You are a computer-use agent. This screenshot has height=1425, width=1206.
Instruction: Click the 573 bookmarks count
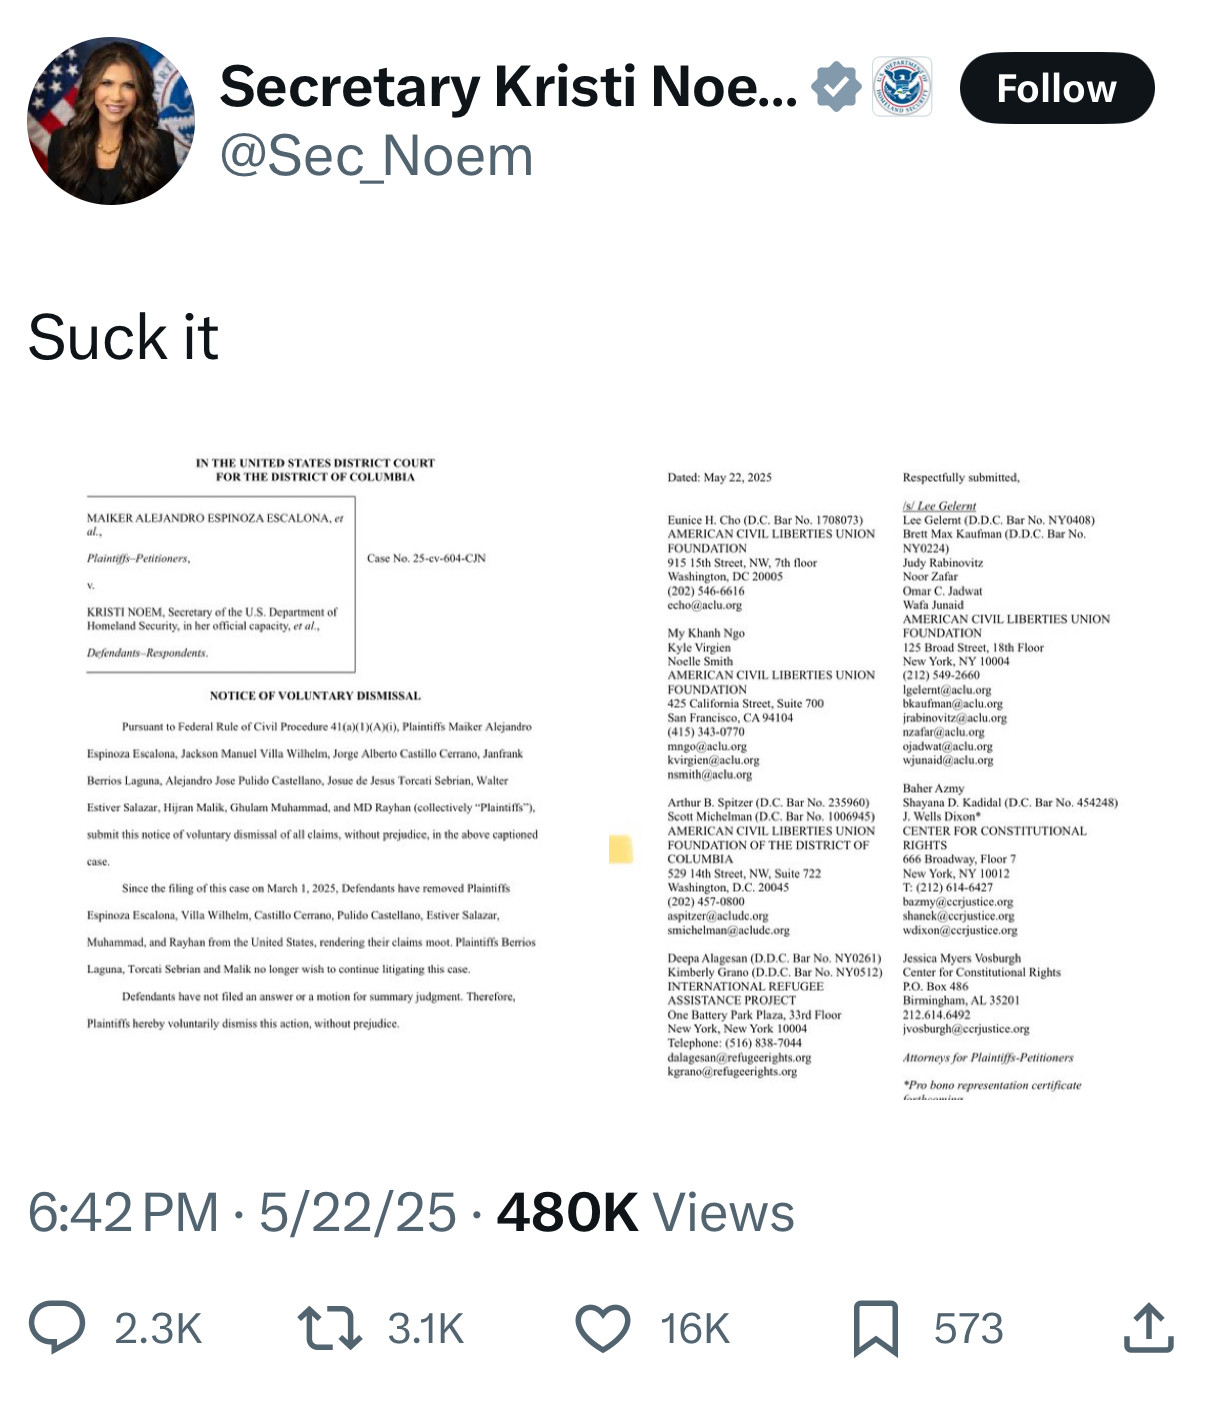[968, 1329]
